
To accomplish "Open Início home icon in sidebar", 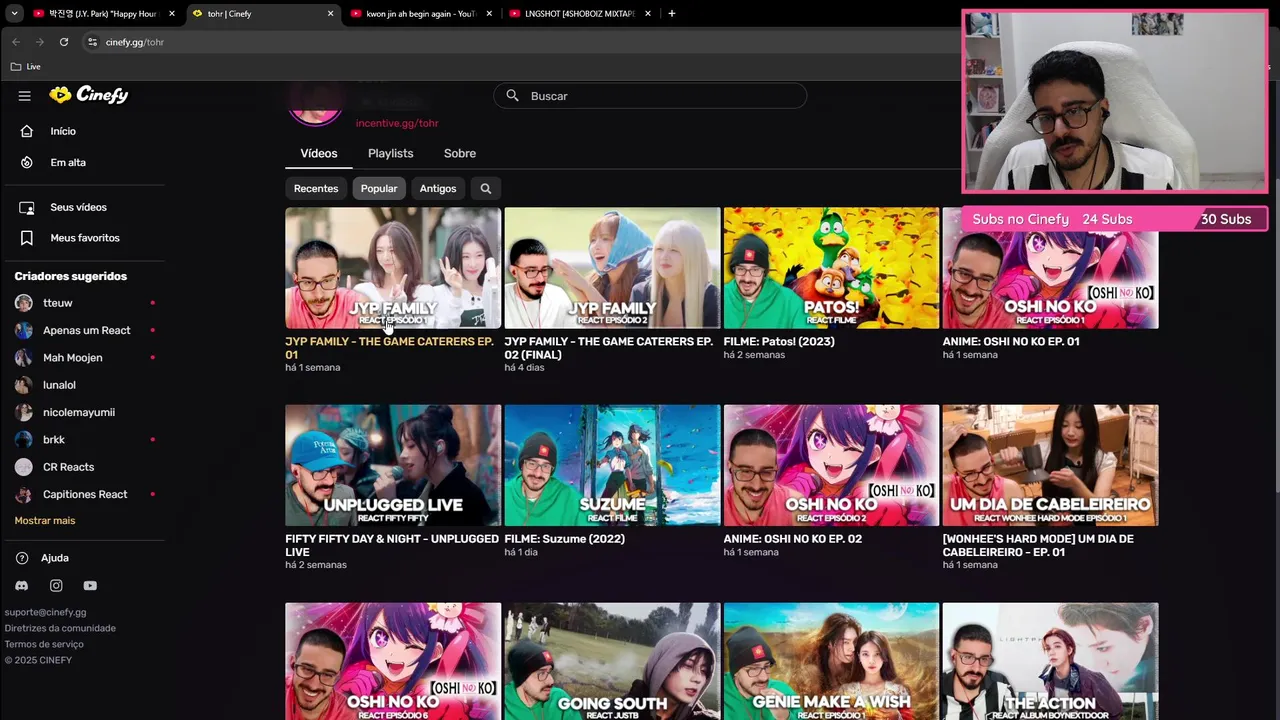I will coord(27,131).
